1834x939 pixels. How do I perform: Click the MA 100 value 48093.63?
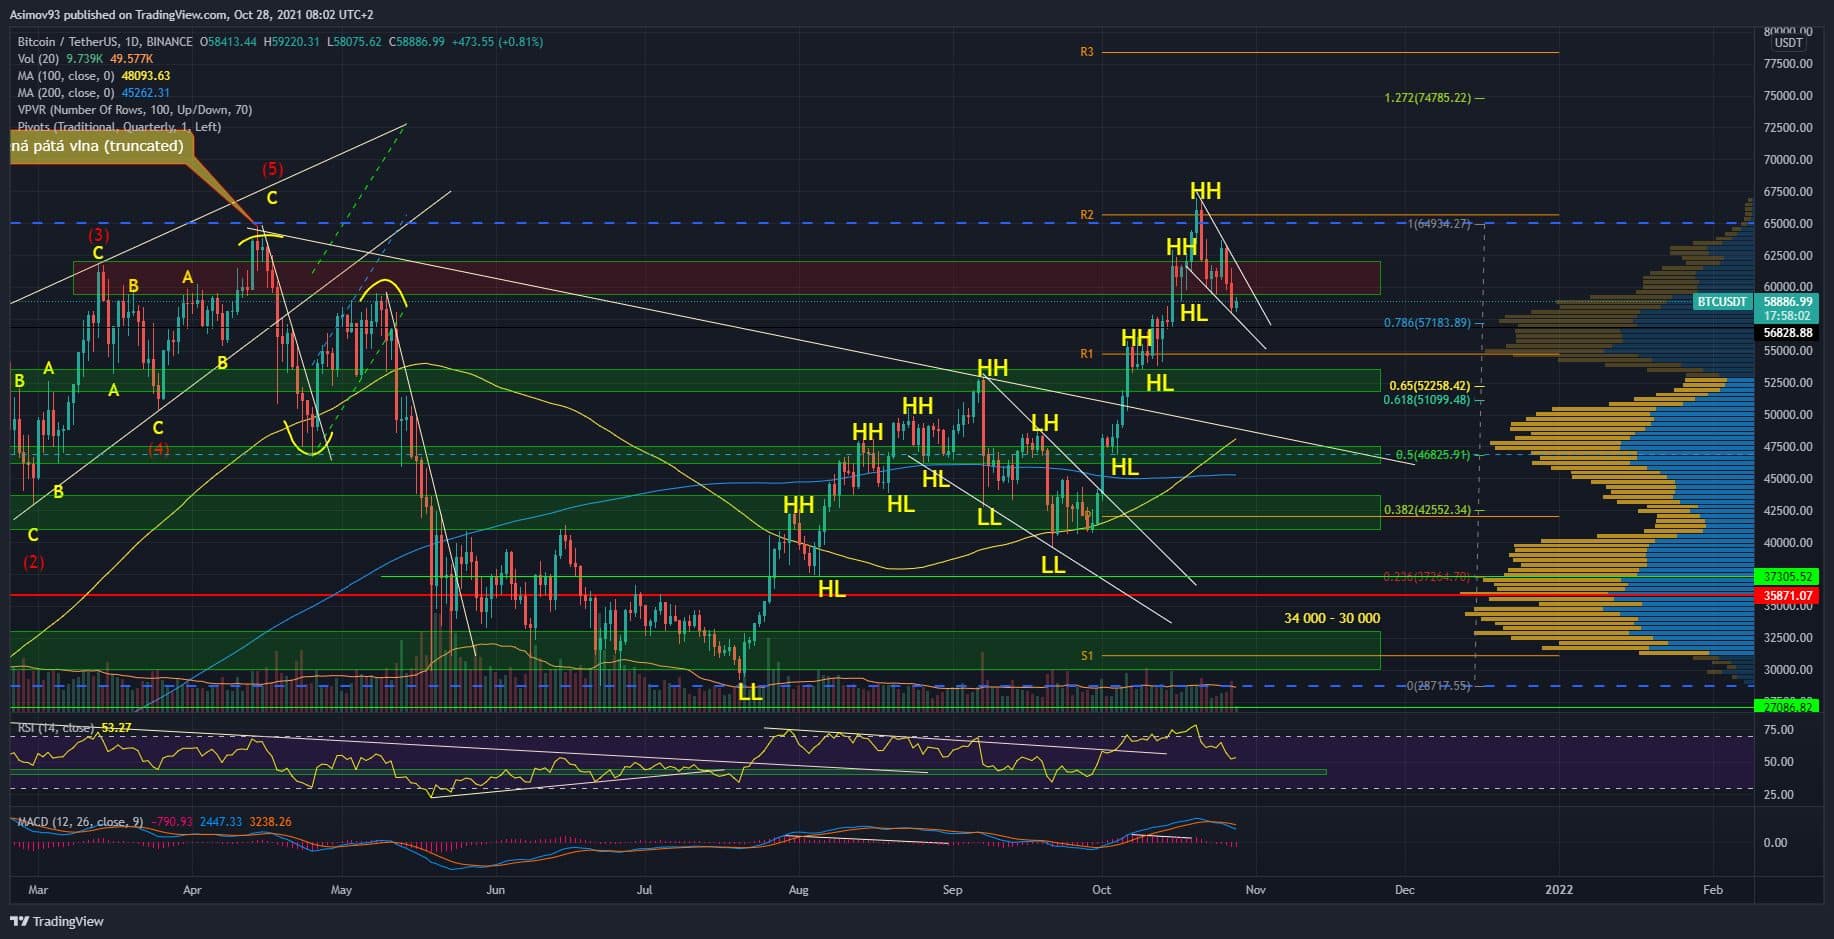(x=146, y=76)
